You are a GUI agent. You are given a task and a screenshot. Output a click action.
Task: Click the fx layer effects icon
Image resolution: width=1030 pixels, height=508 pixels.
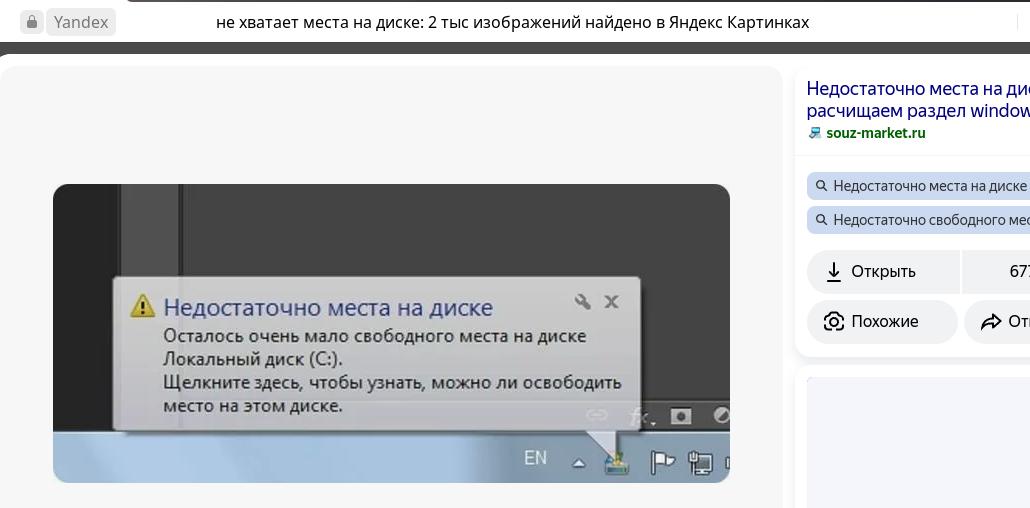pyautogui.click(x=642, y=418)
